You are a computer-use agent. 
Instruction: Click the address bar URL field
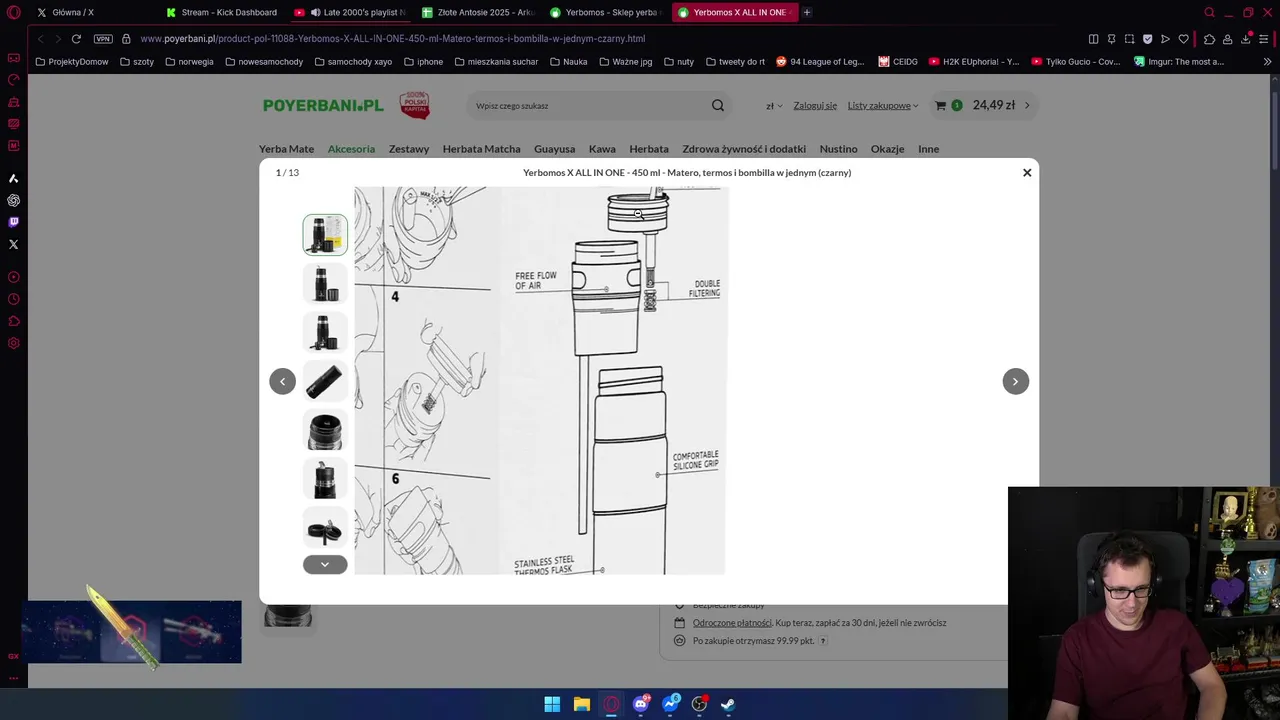[x=600, y=39]
